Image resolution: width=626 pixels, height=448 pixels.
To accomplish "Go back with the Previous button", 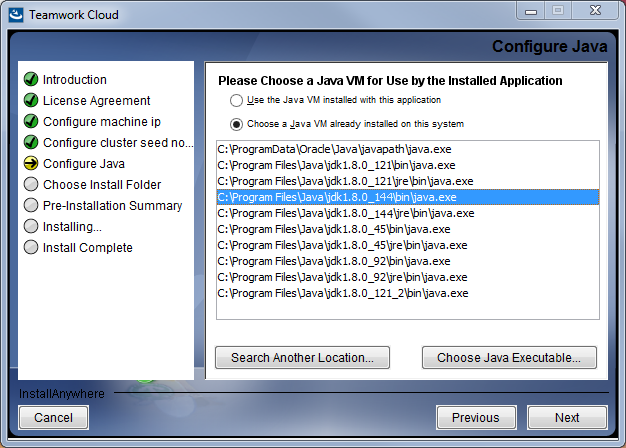I will pyautogui.click(x=476, y=418).
